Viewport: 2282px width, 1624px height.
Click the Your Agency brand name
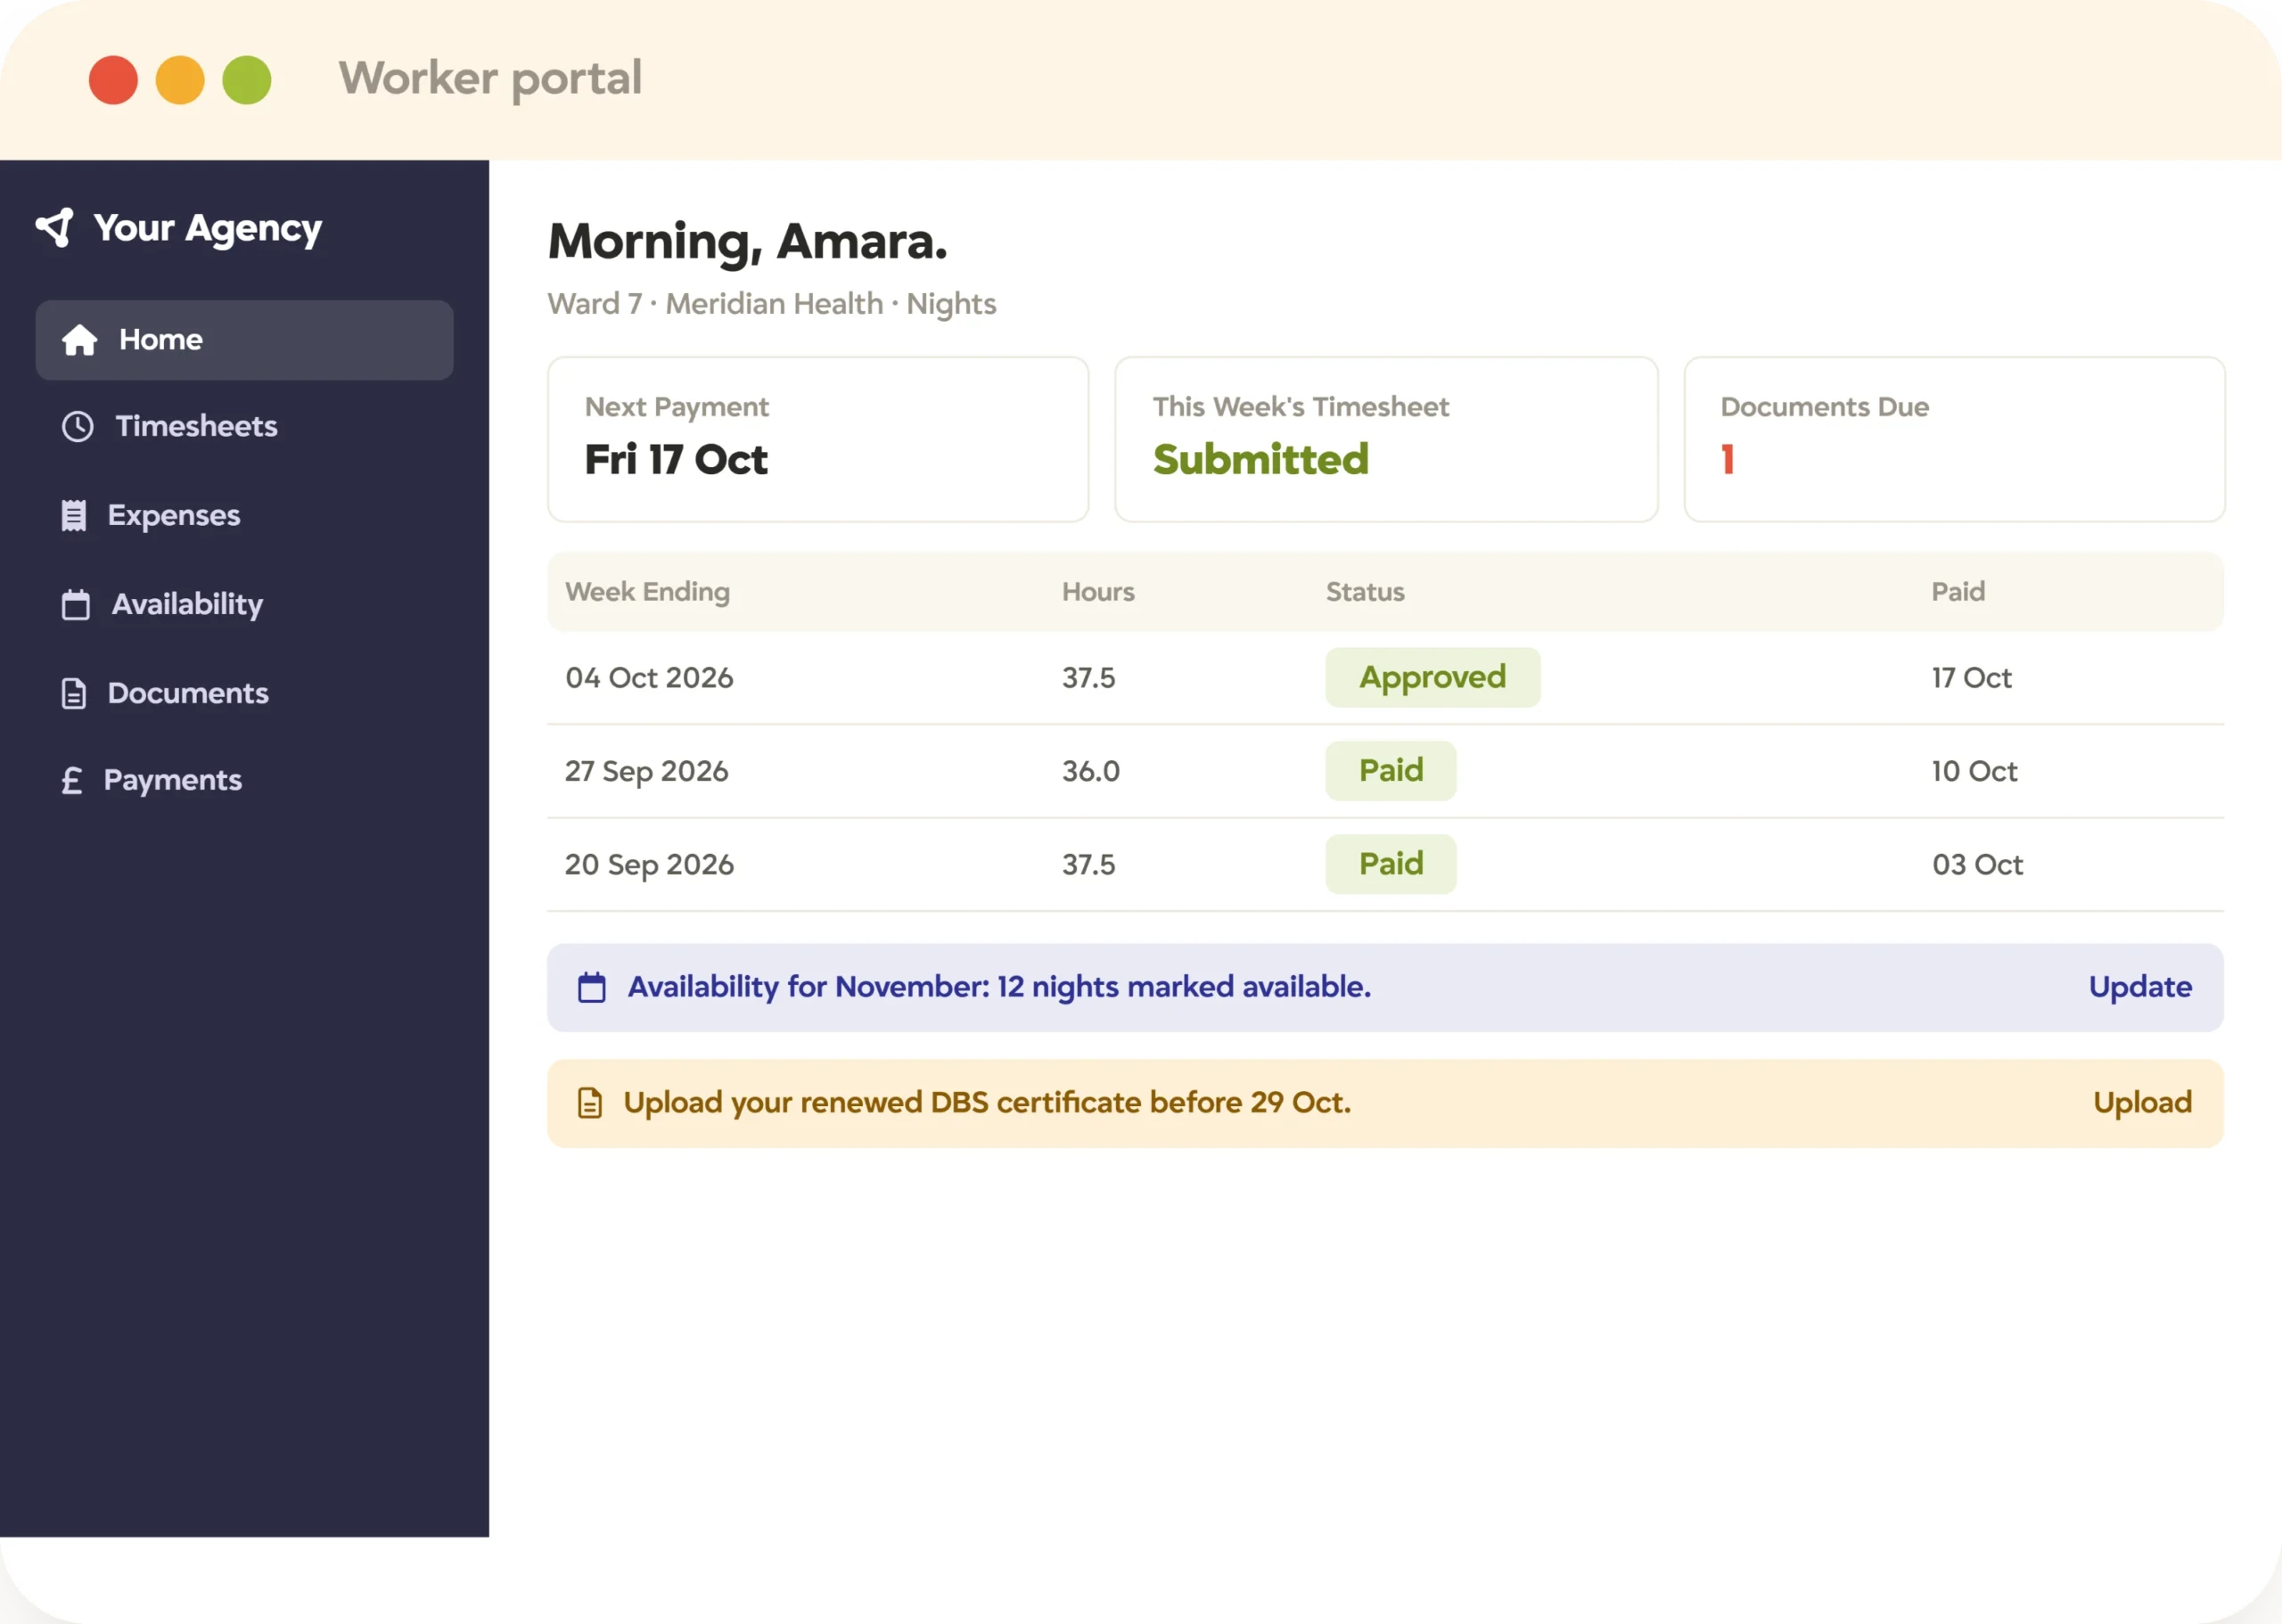(x=208, y=229)
